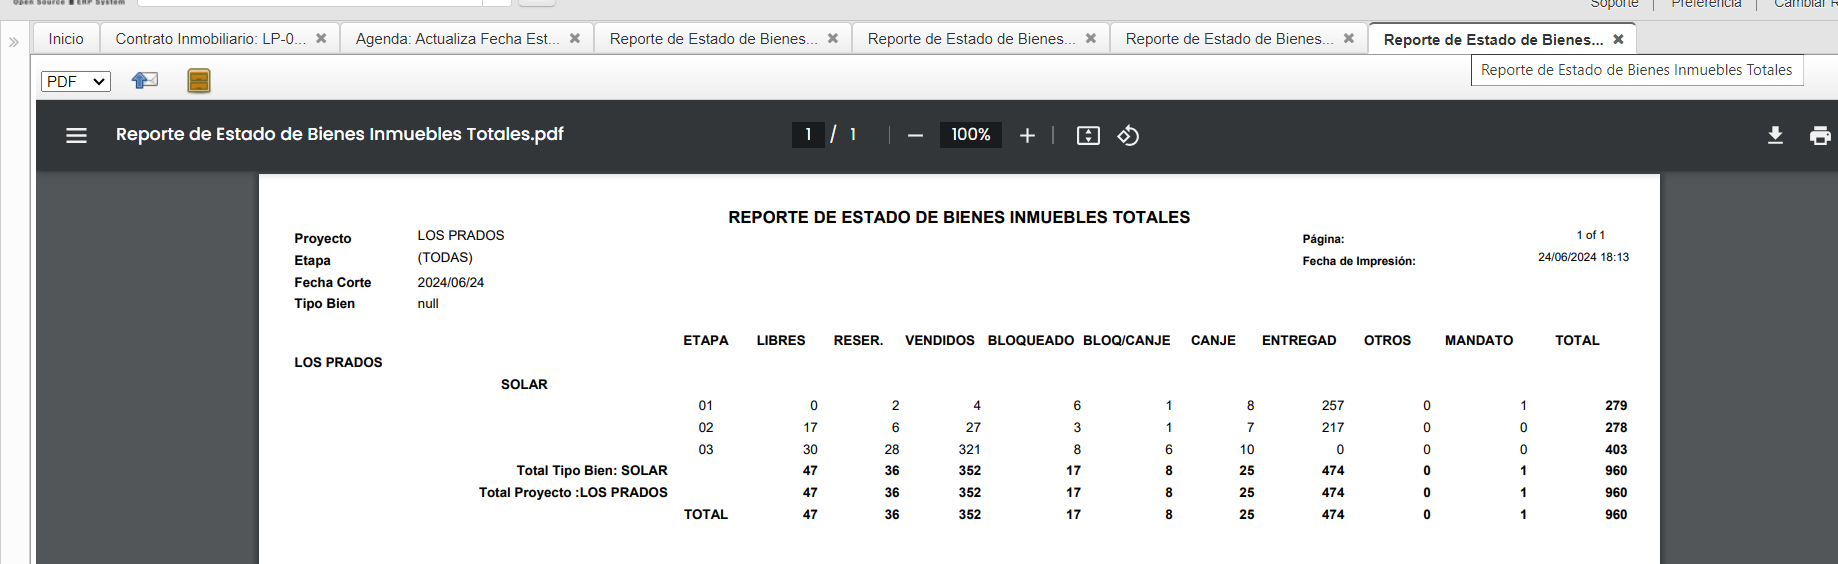Open the PDF viewer sidebar menu

pos(76,135)
